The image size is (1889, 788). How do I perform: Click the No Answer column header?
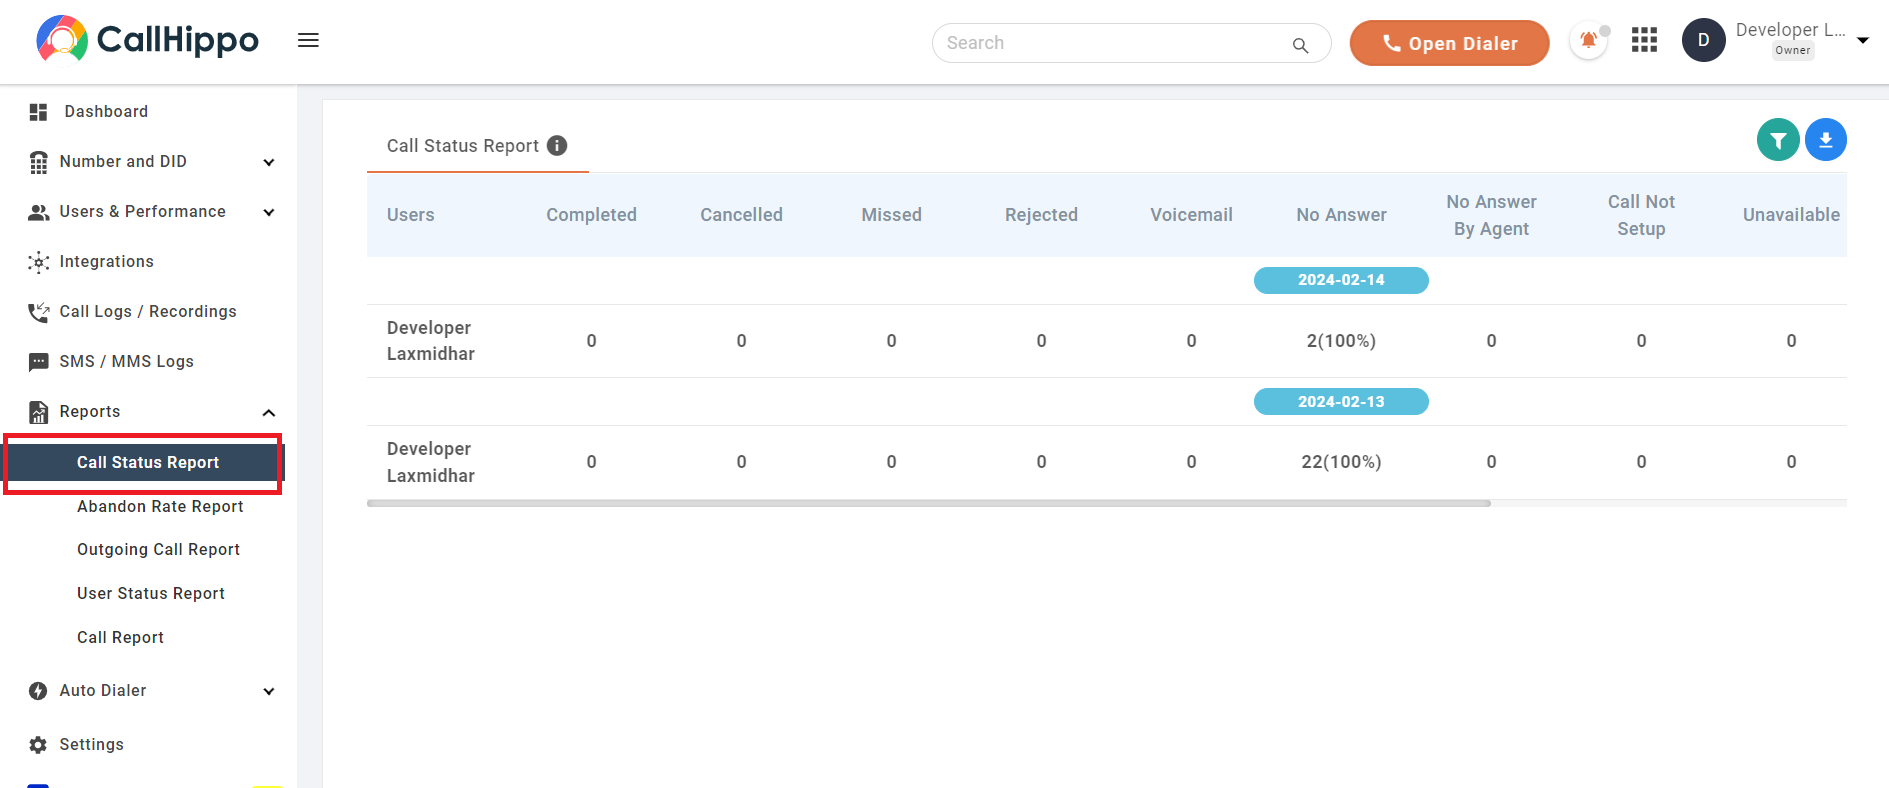pyautogui.click(x=1341, y=215)
